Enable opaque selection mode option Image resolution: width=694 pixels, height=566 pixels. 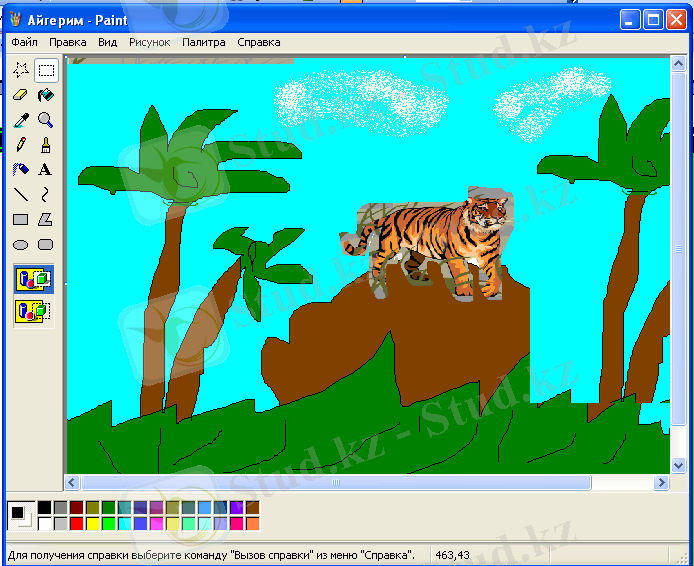pyautogui.click(x=34, y=280)
